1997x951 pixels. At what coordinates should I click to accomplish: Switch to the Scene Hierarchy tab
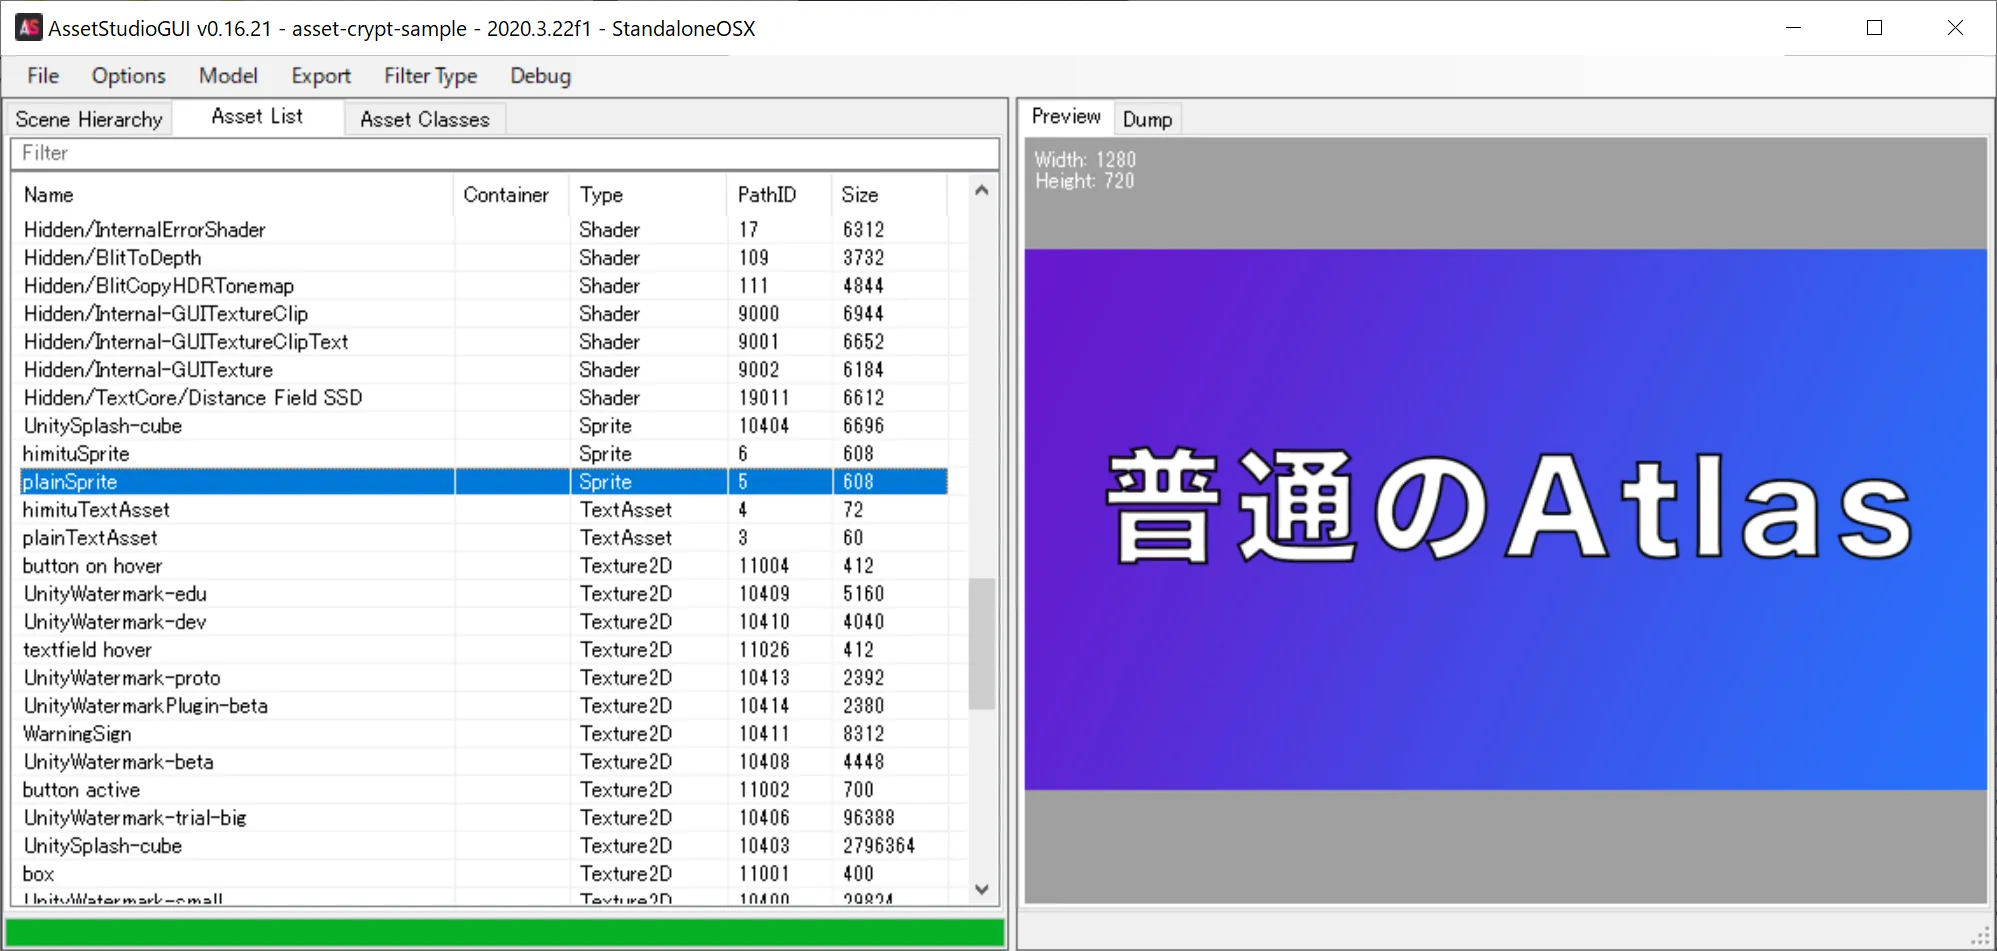[88, 118]
